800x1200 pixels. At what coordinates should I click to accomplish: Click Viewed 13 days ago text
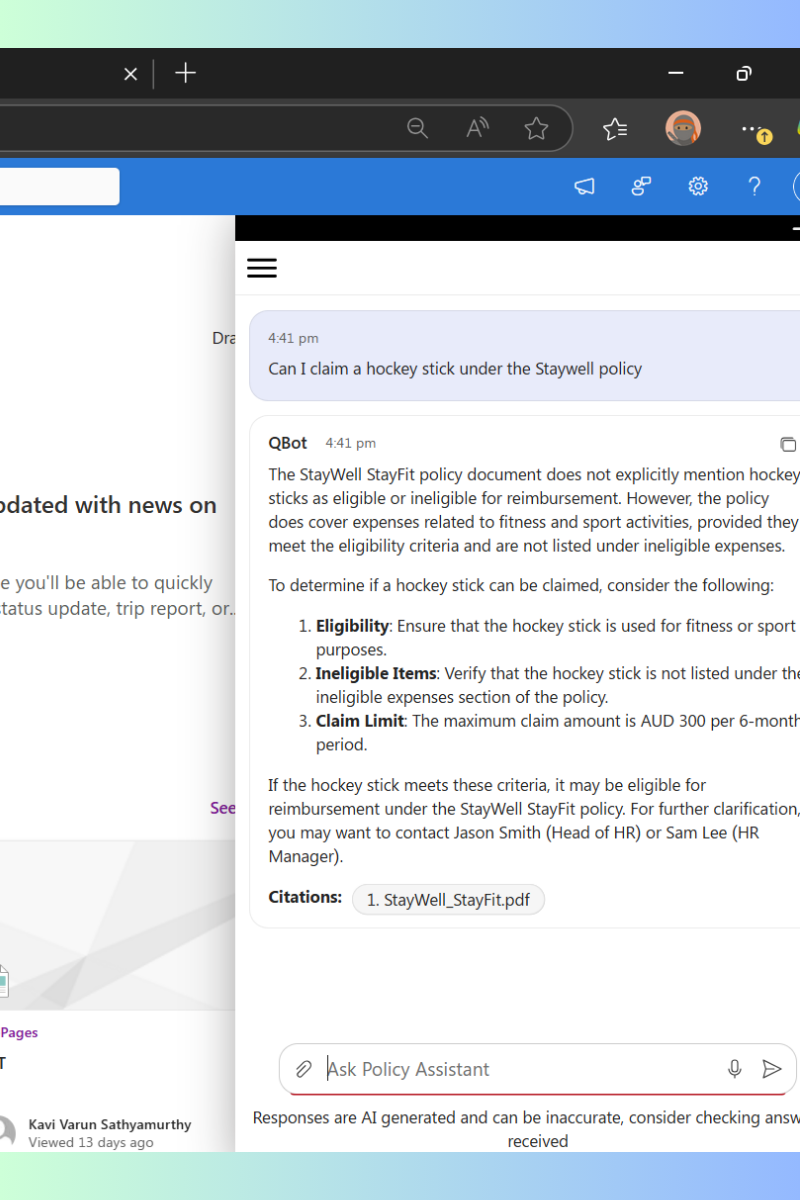click(x=91, y=1142)
